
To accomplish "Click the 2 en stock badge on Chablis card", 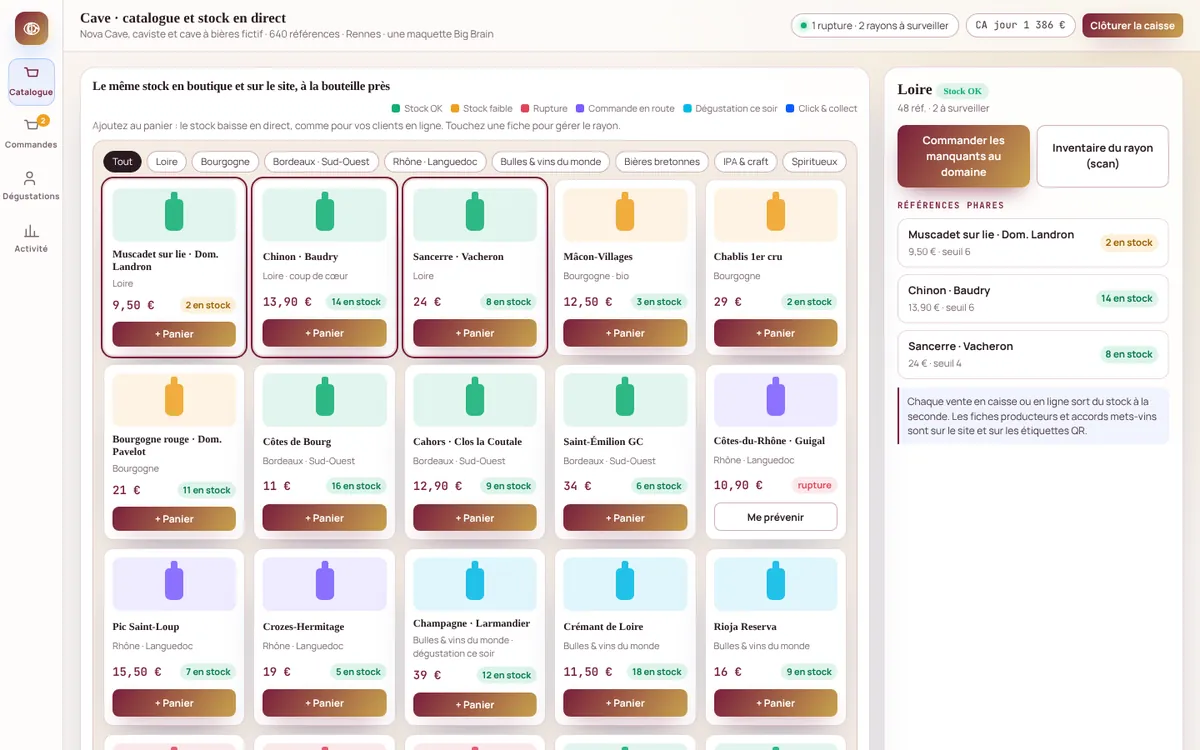I will [809, 302].
